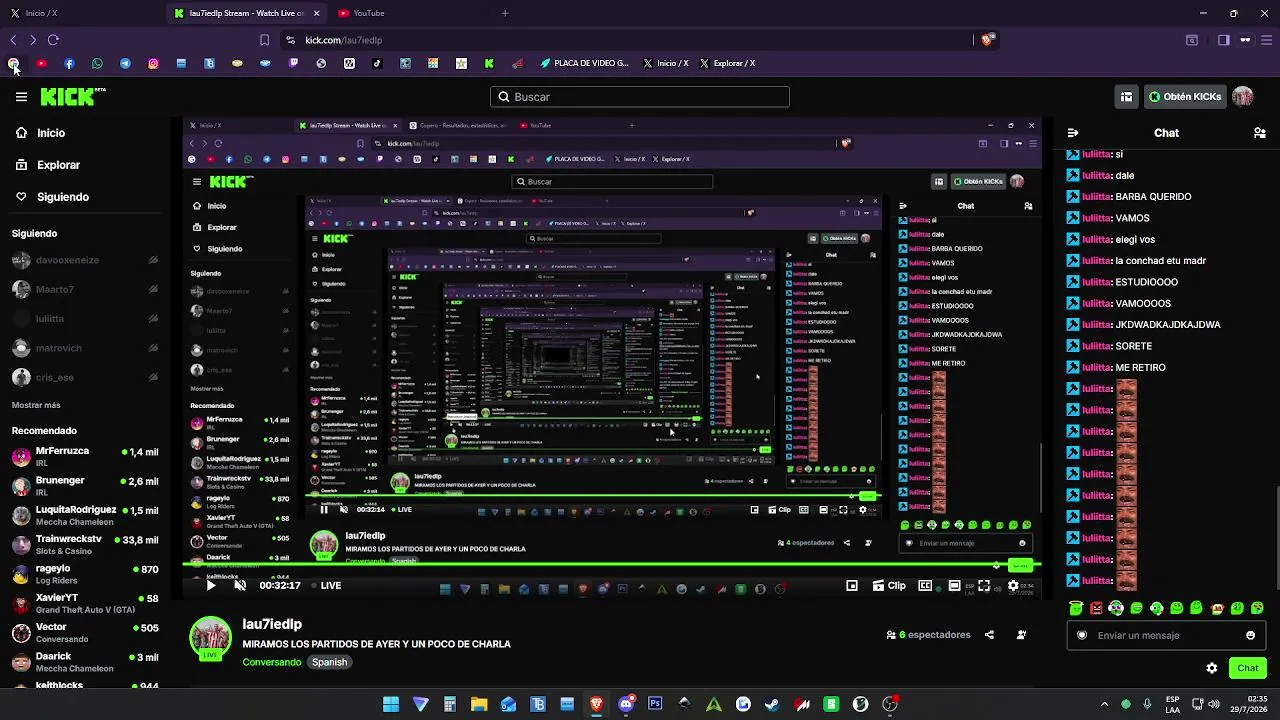Open the video player settings gear
Image resolution: width=1280 pixels, height=720 pixels.
click(1013, 586)
